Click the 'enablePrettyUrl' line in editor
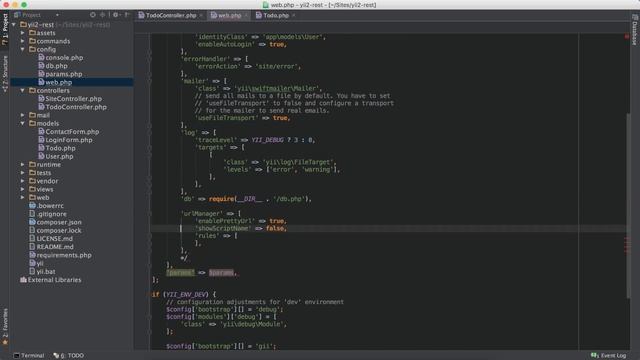 (x=241, y=221)
